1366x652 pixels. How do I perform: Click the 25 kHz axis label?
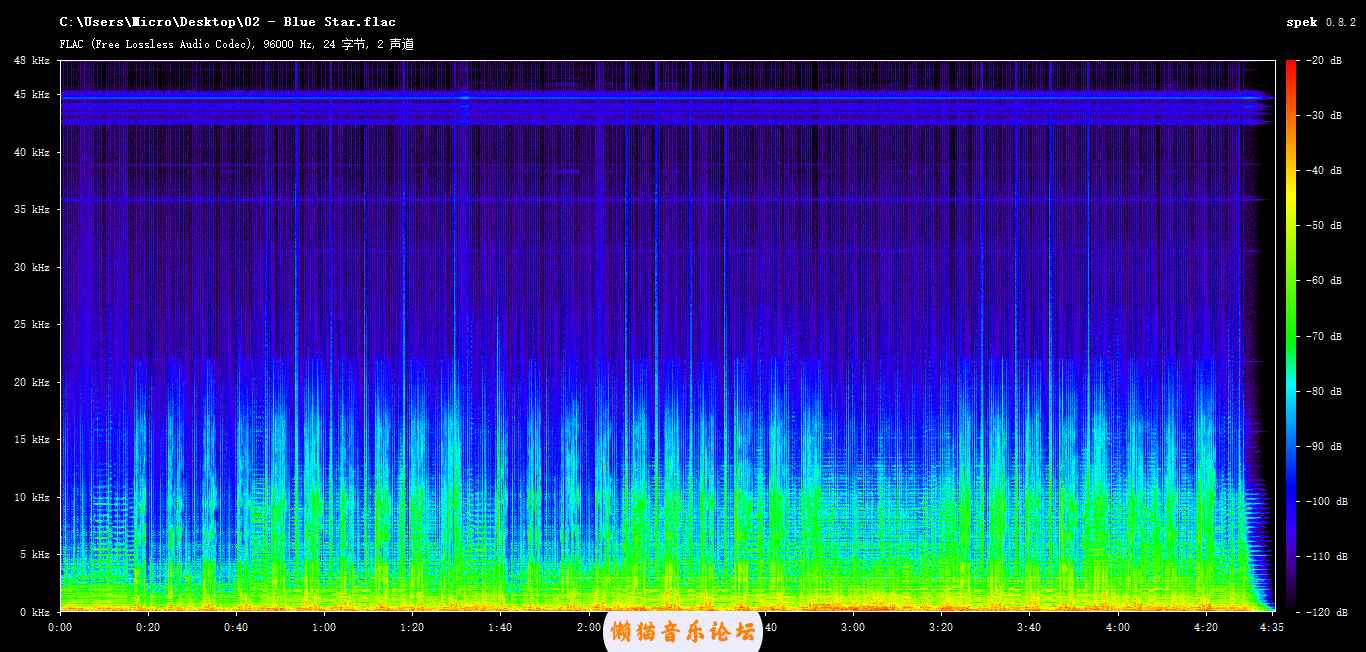tap(32, 325)
